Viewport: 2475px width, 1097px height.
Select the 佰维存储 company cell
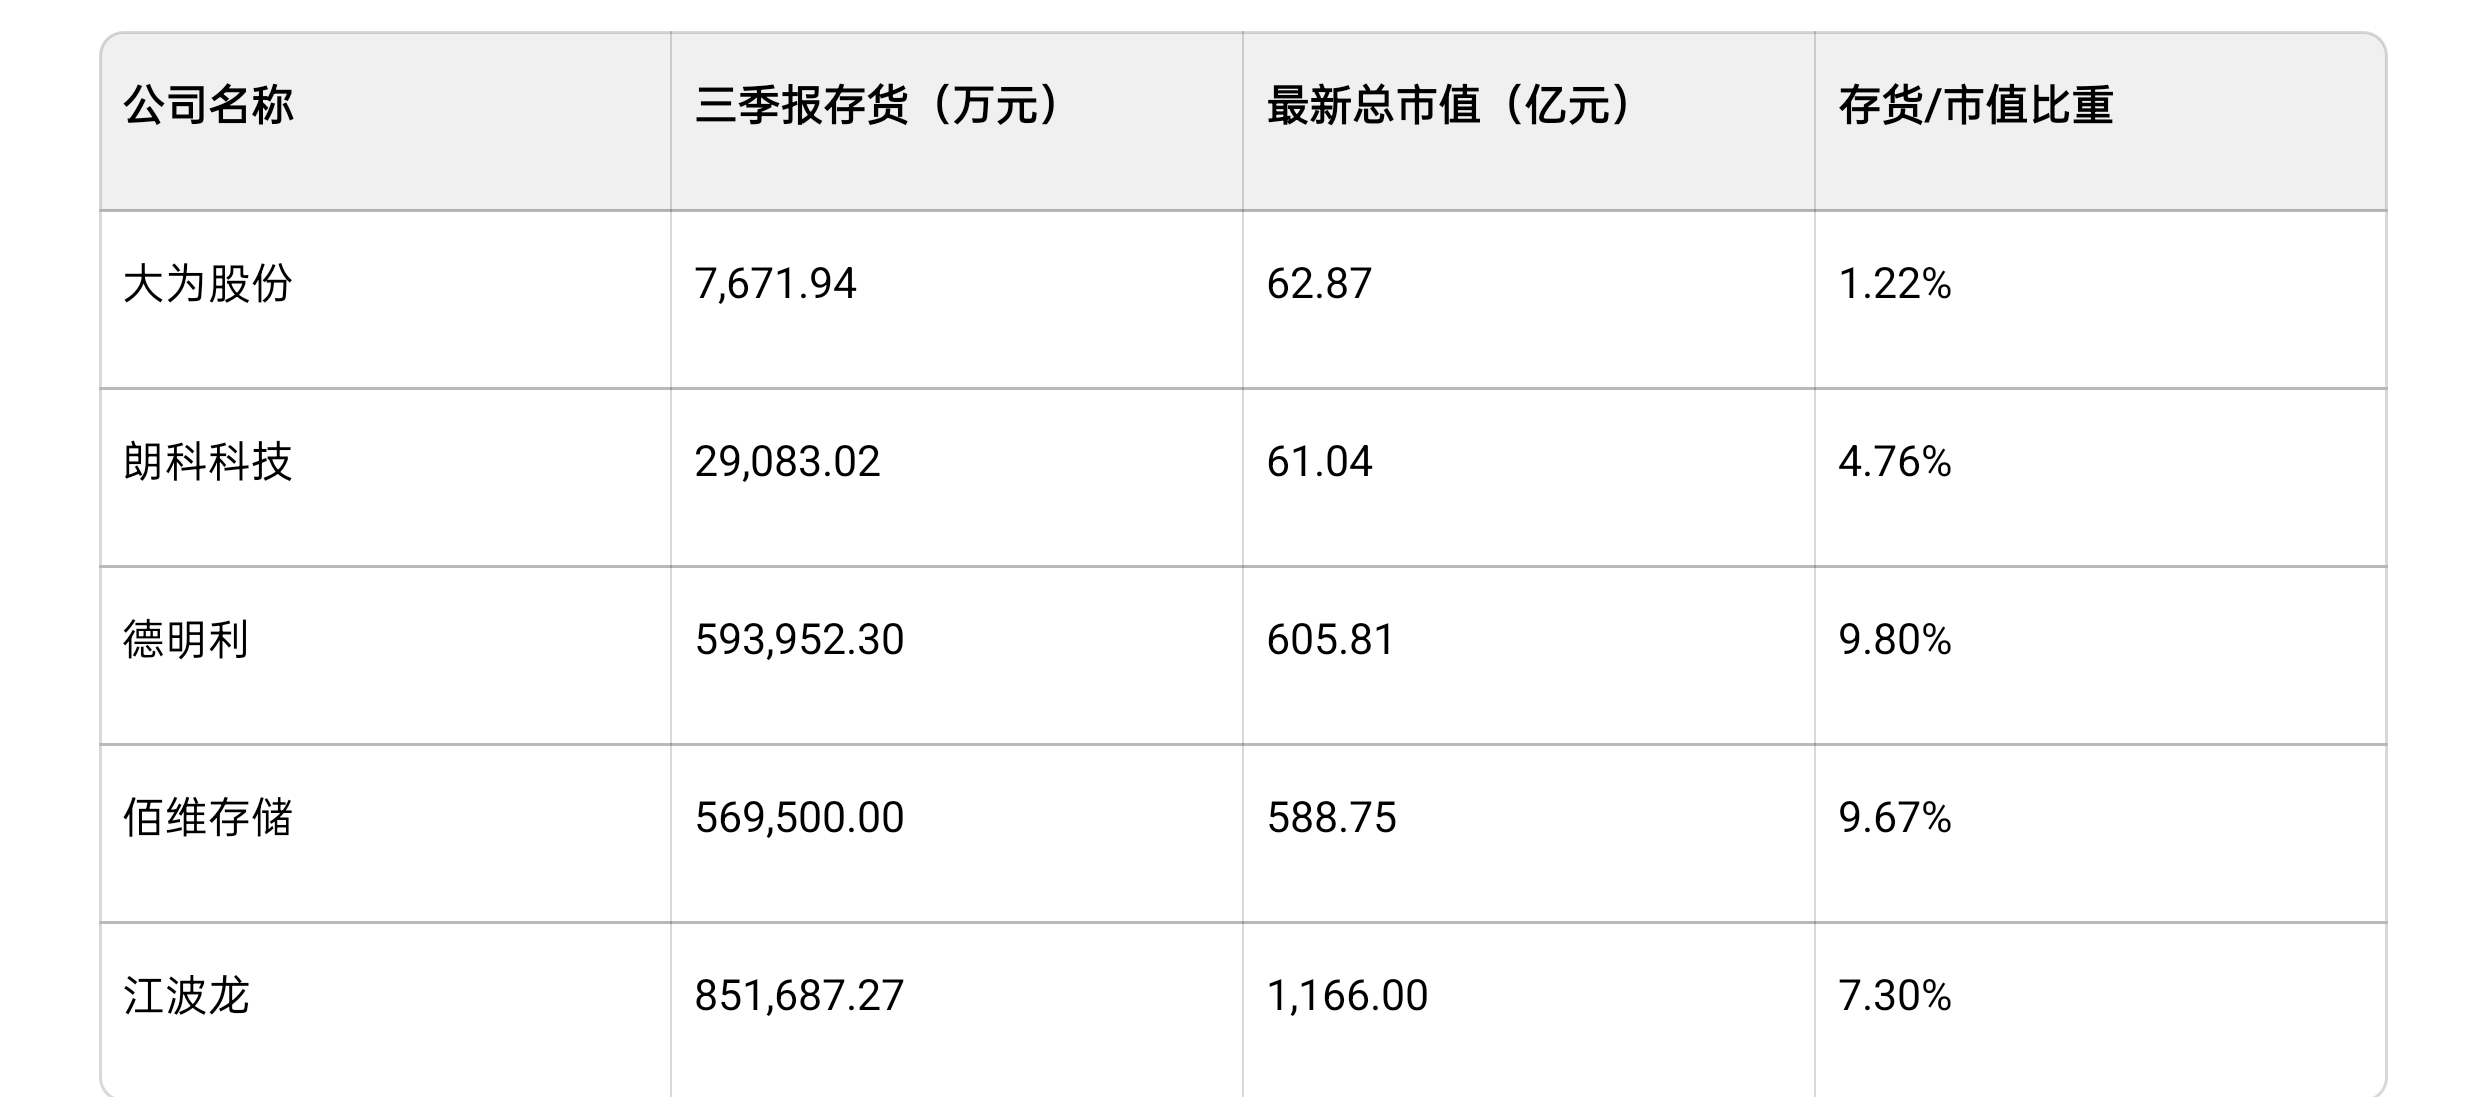386,833
